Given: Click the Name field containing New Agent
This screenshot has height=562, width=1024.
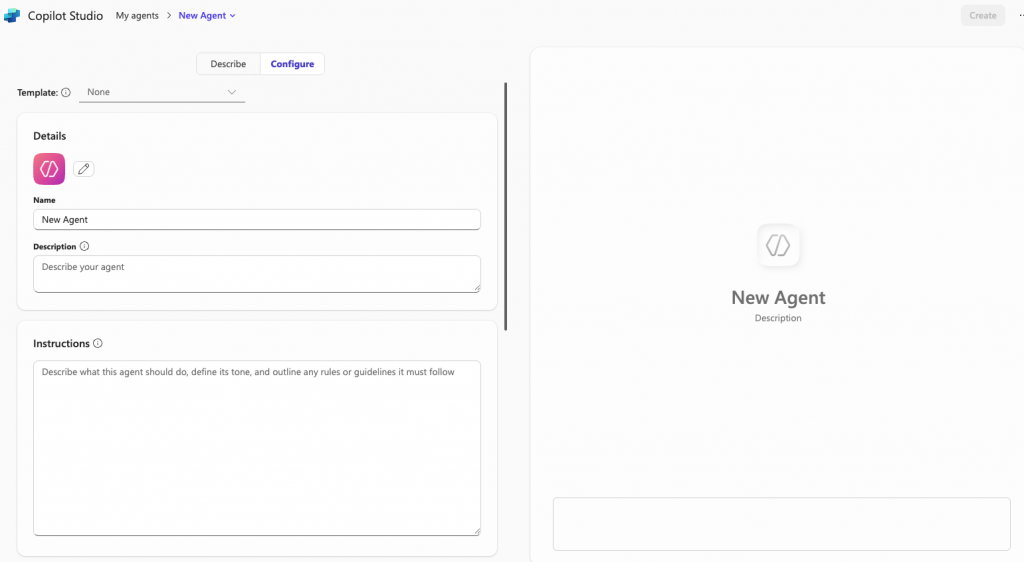Looking at the screenshot, I should (257, 219).
